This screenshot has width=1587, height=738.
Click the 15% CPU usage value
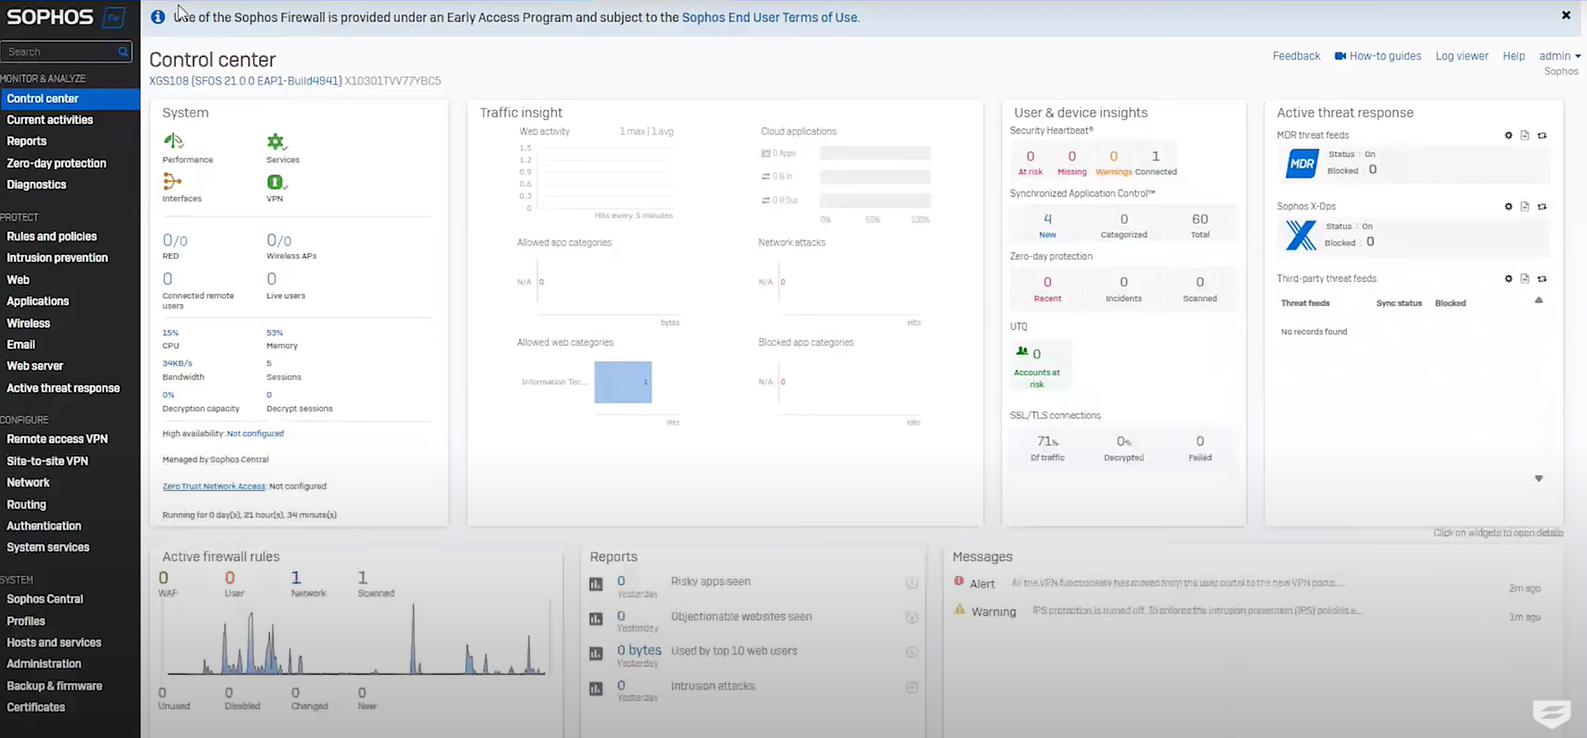pos(171,333)
